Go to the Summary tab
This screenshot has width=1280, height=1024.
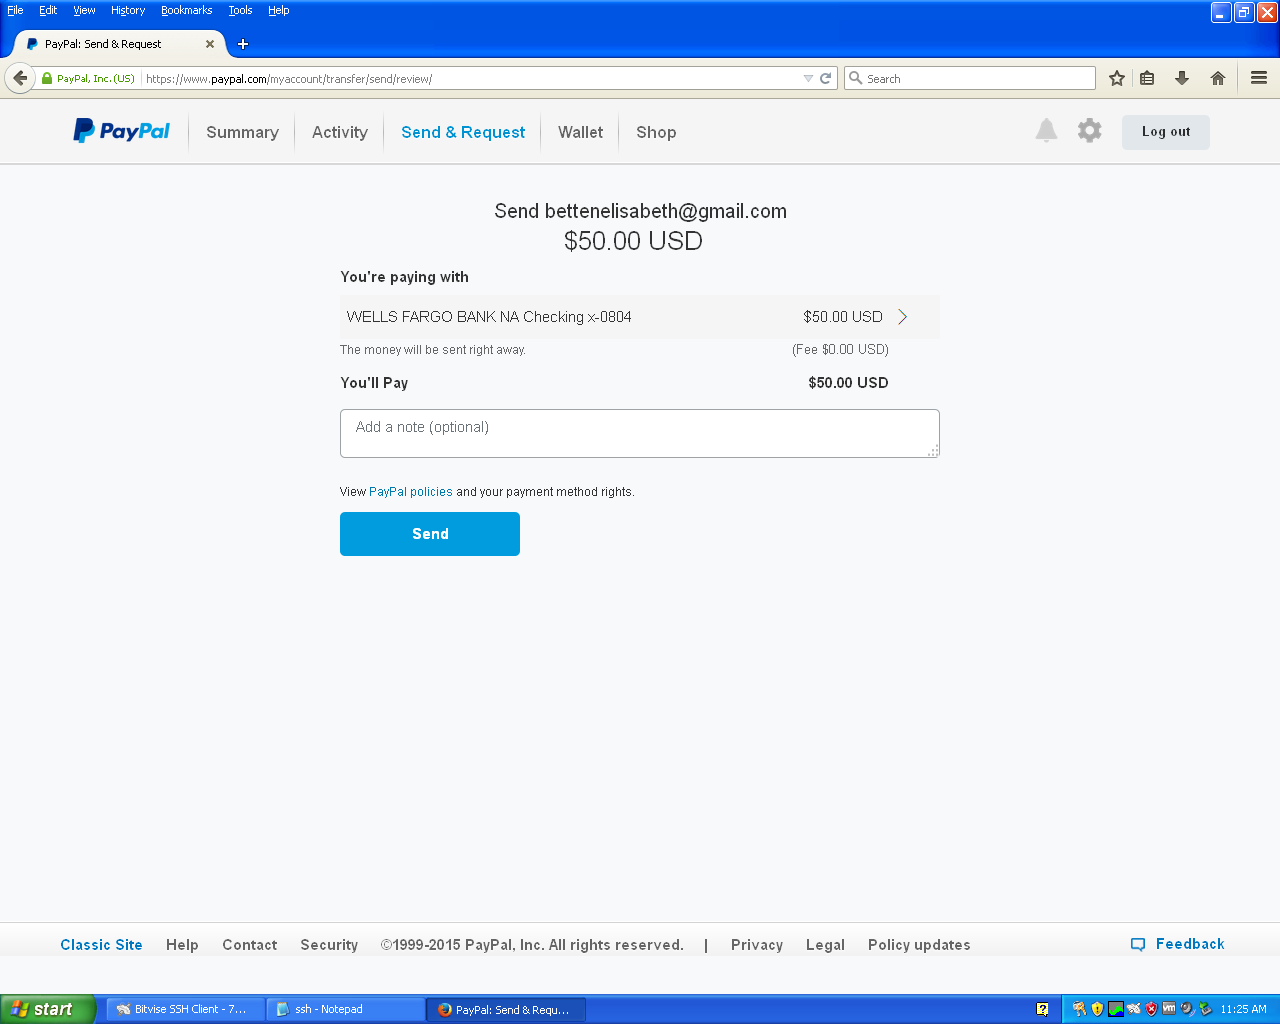click(242, 132)
